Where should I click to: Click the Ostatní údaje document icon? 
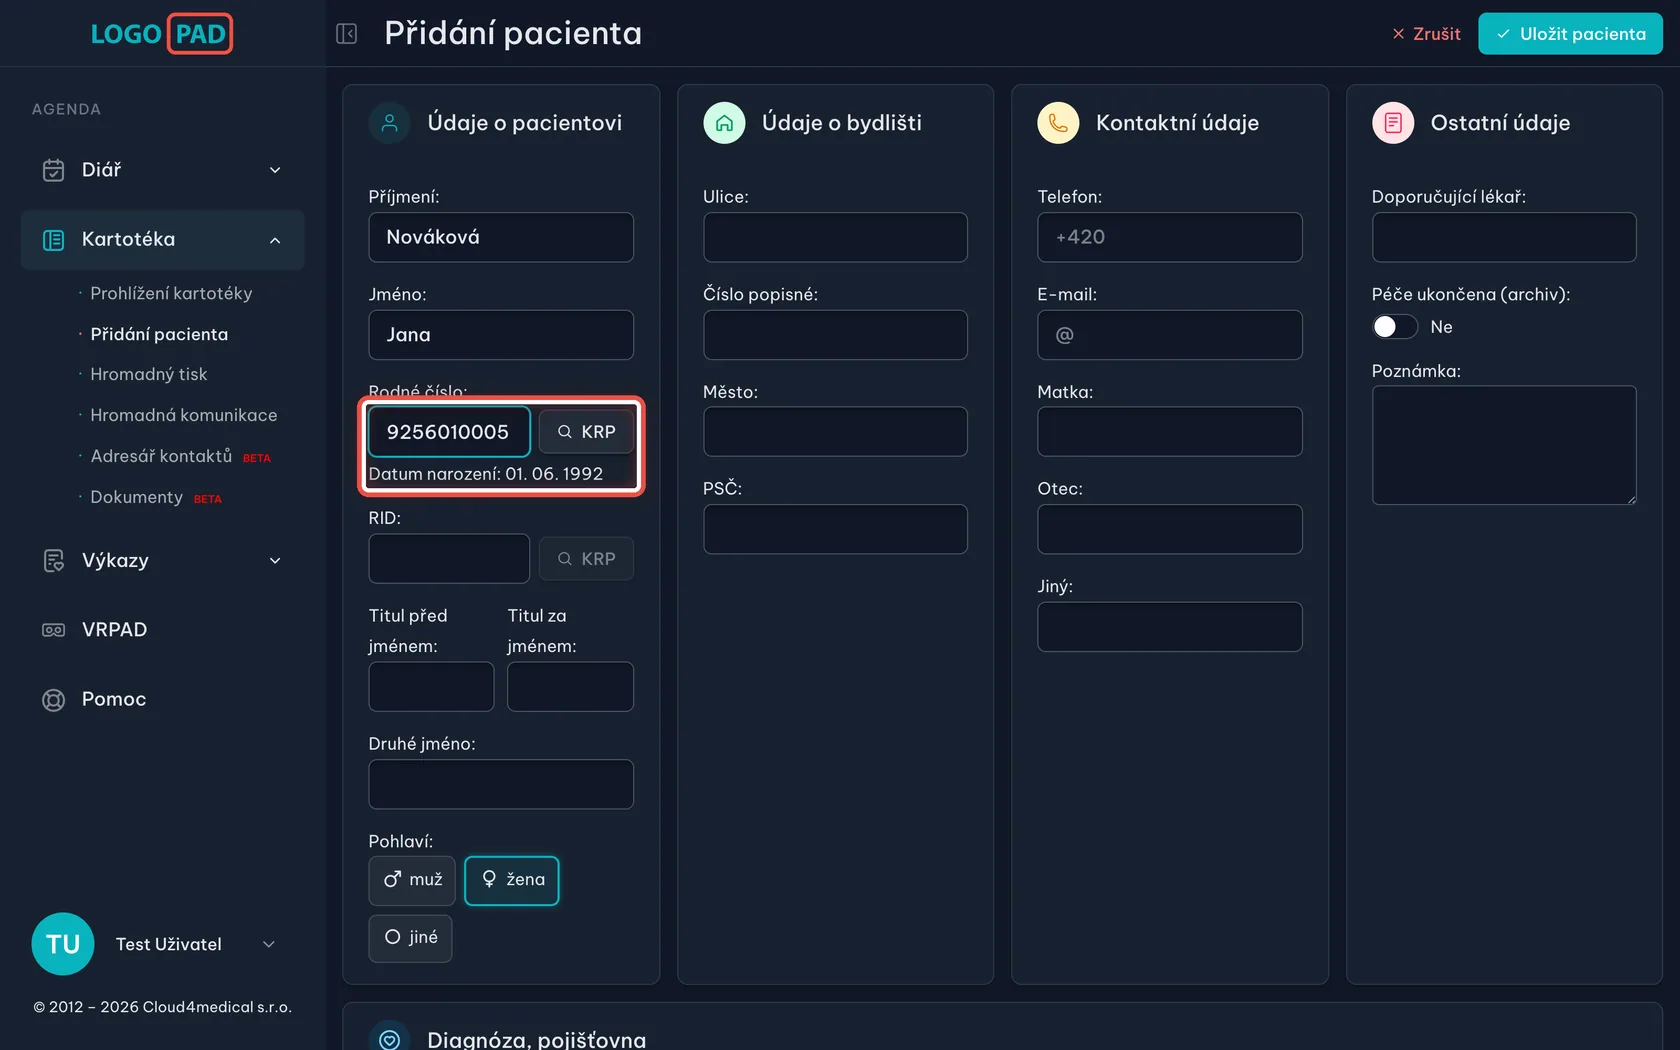tap(1393, 123)
